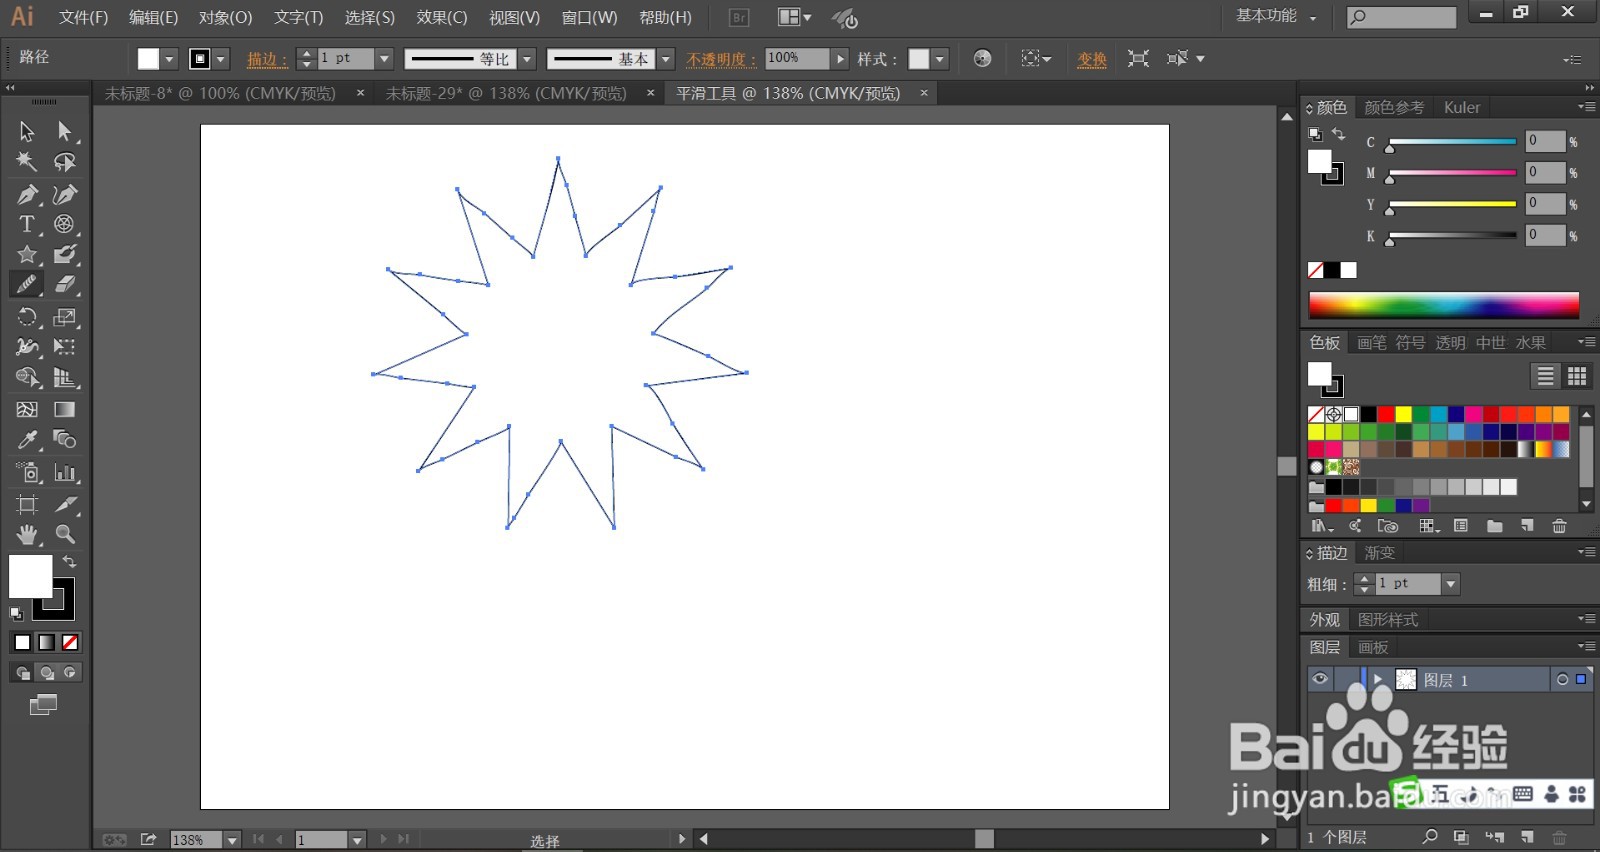
Task: Click the 变换 transform link
Action: tap(1091, 59)
